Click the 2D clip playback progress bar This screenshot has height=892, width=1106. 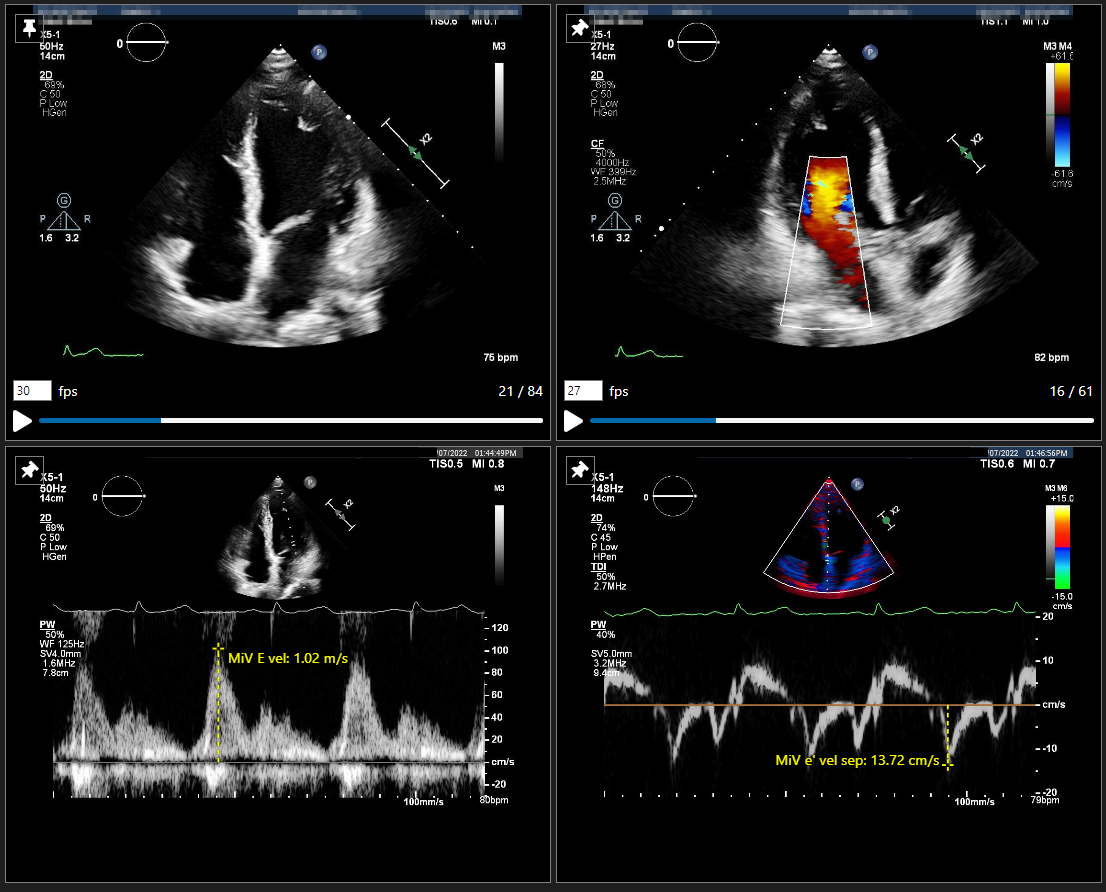290,421
